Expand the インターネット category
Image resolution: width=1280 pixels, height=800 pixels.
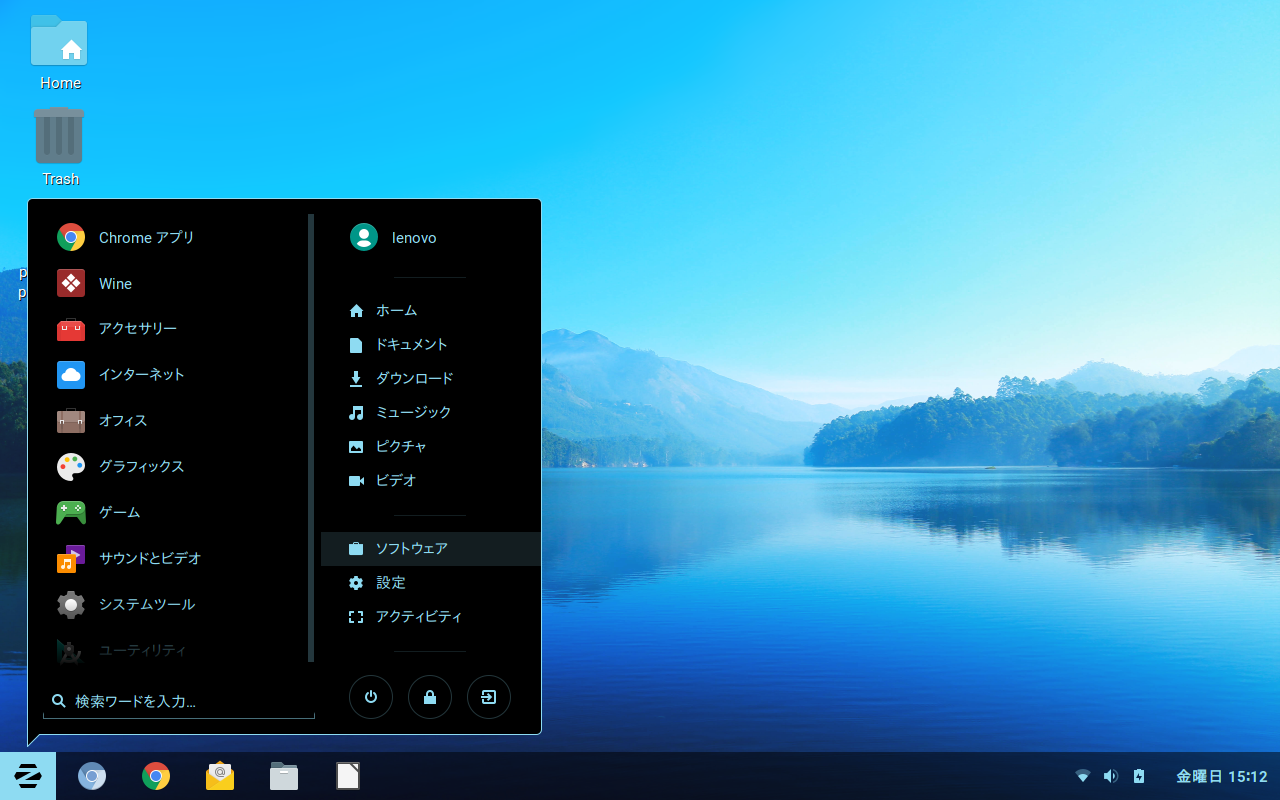coord(141,375)
